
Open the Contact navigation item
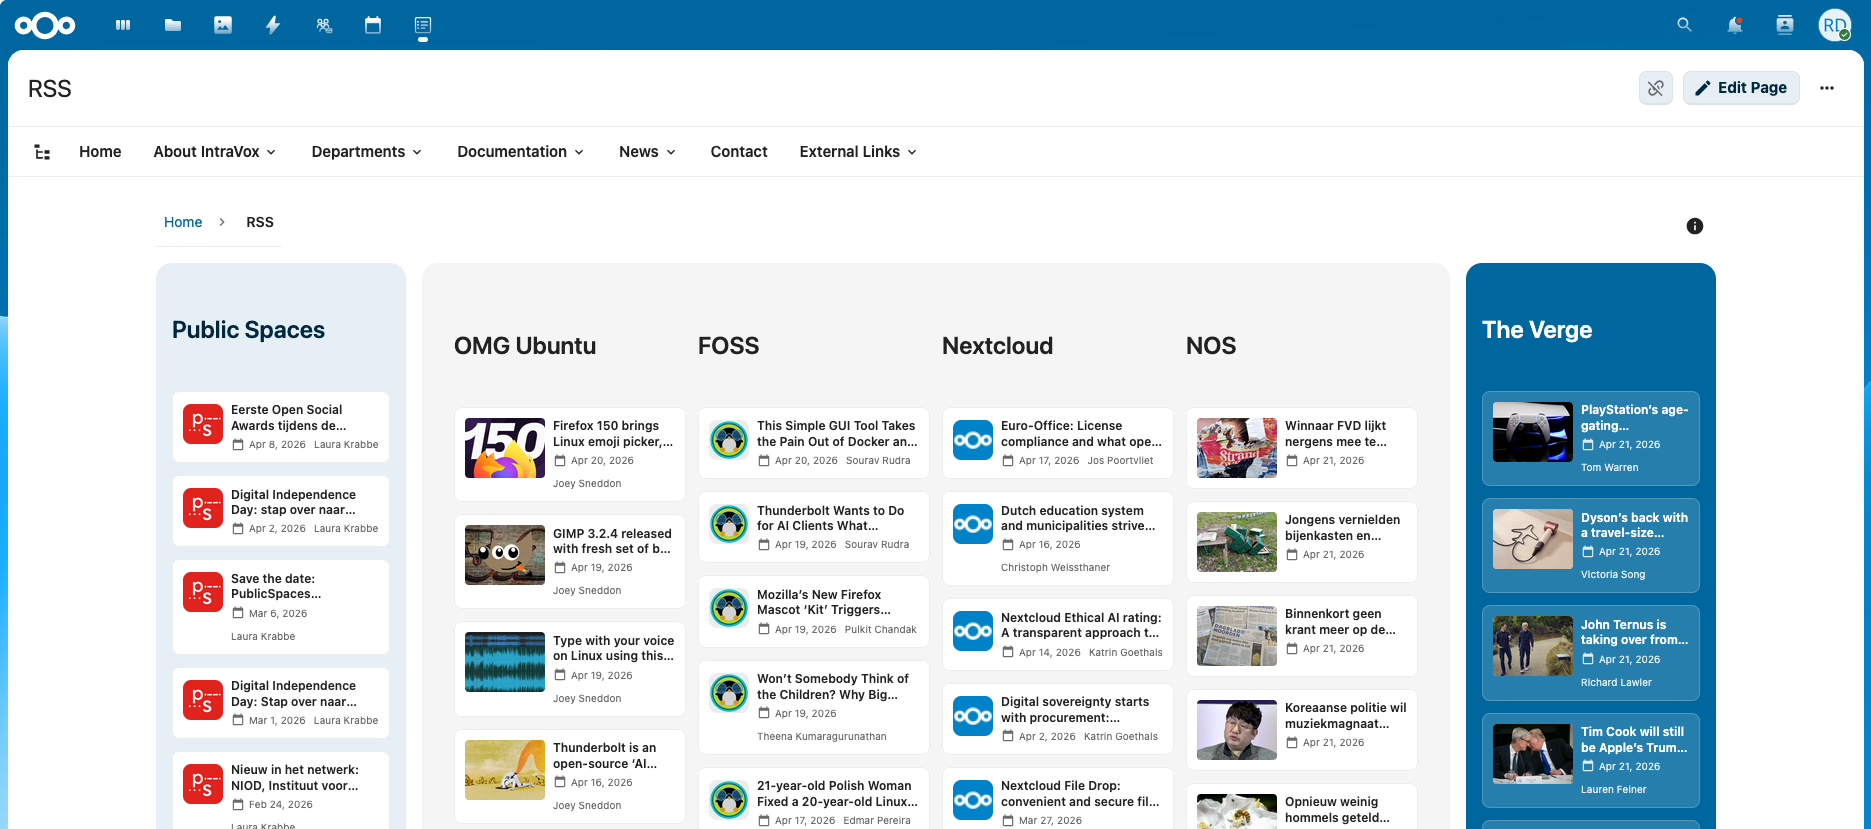pyautogui.click(x=739, y=152)
